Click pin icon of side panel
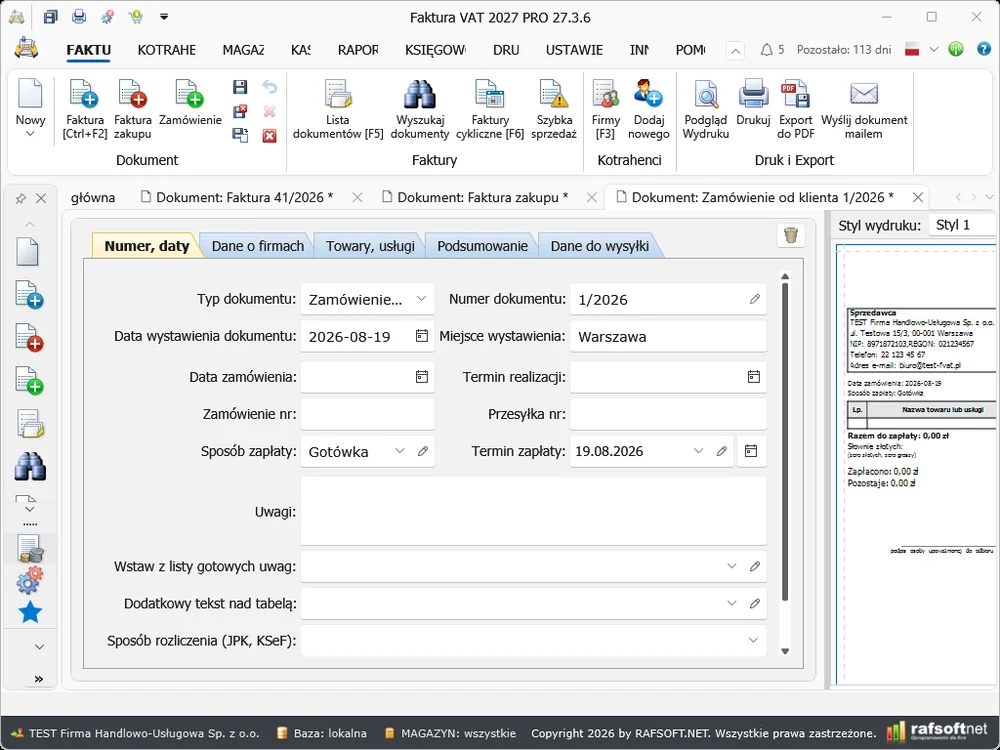Image resolution: width=1000 pixels, height=750 pixels. pos(20,198)
